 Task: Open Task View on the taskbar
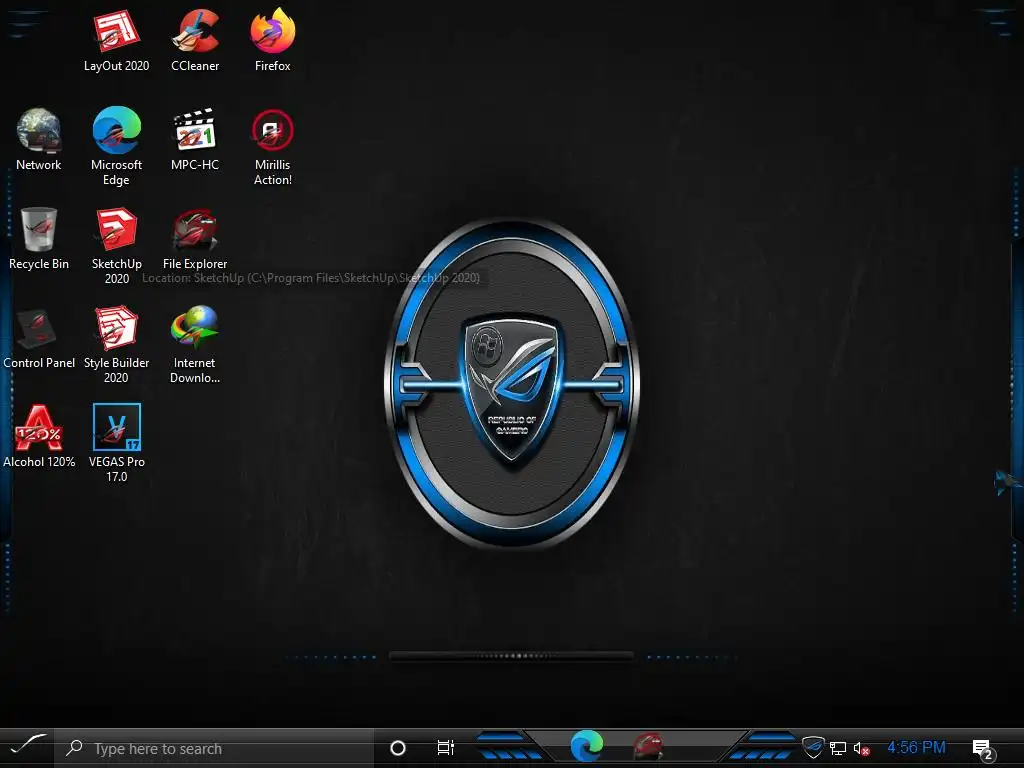click(x=445, y=748)
